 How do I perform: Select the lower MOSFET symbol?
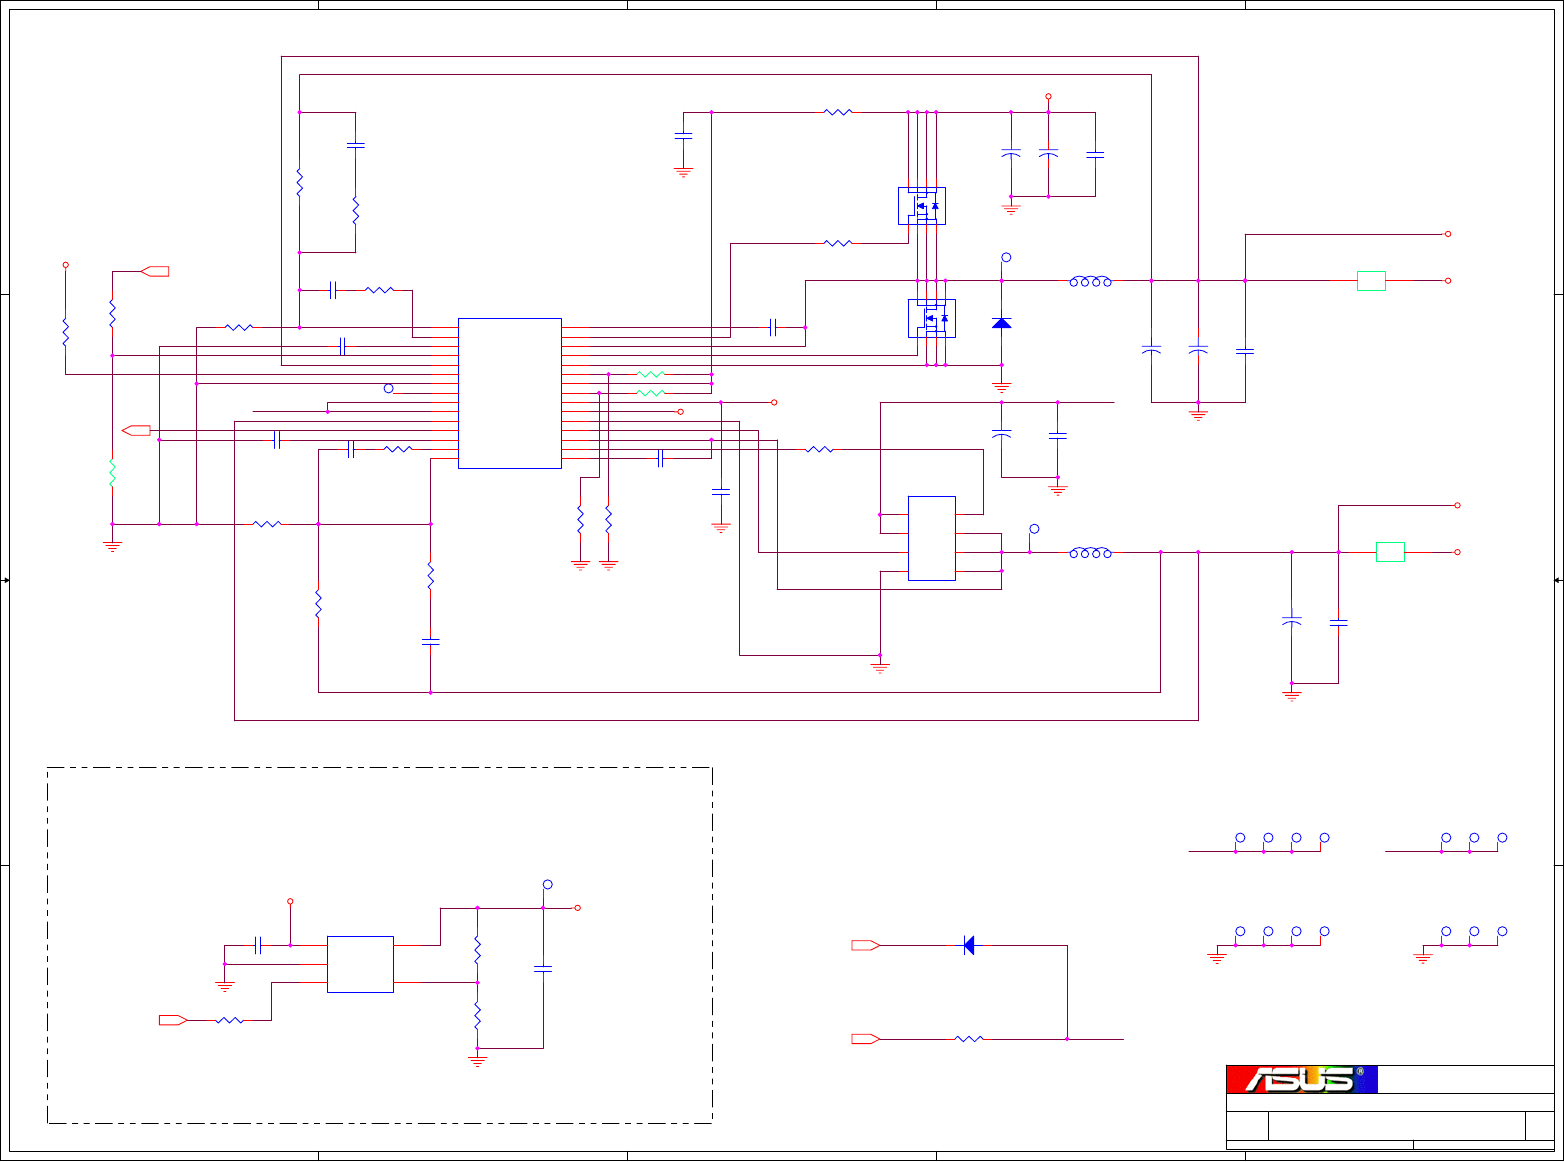pos(932,318)
